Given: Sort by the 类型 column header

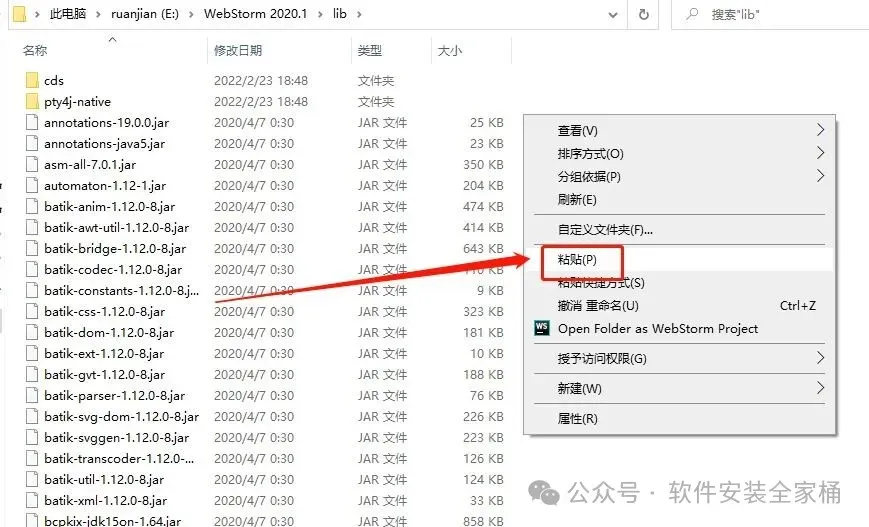Looking at the screenshot, I should click(370, 50).
